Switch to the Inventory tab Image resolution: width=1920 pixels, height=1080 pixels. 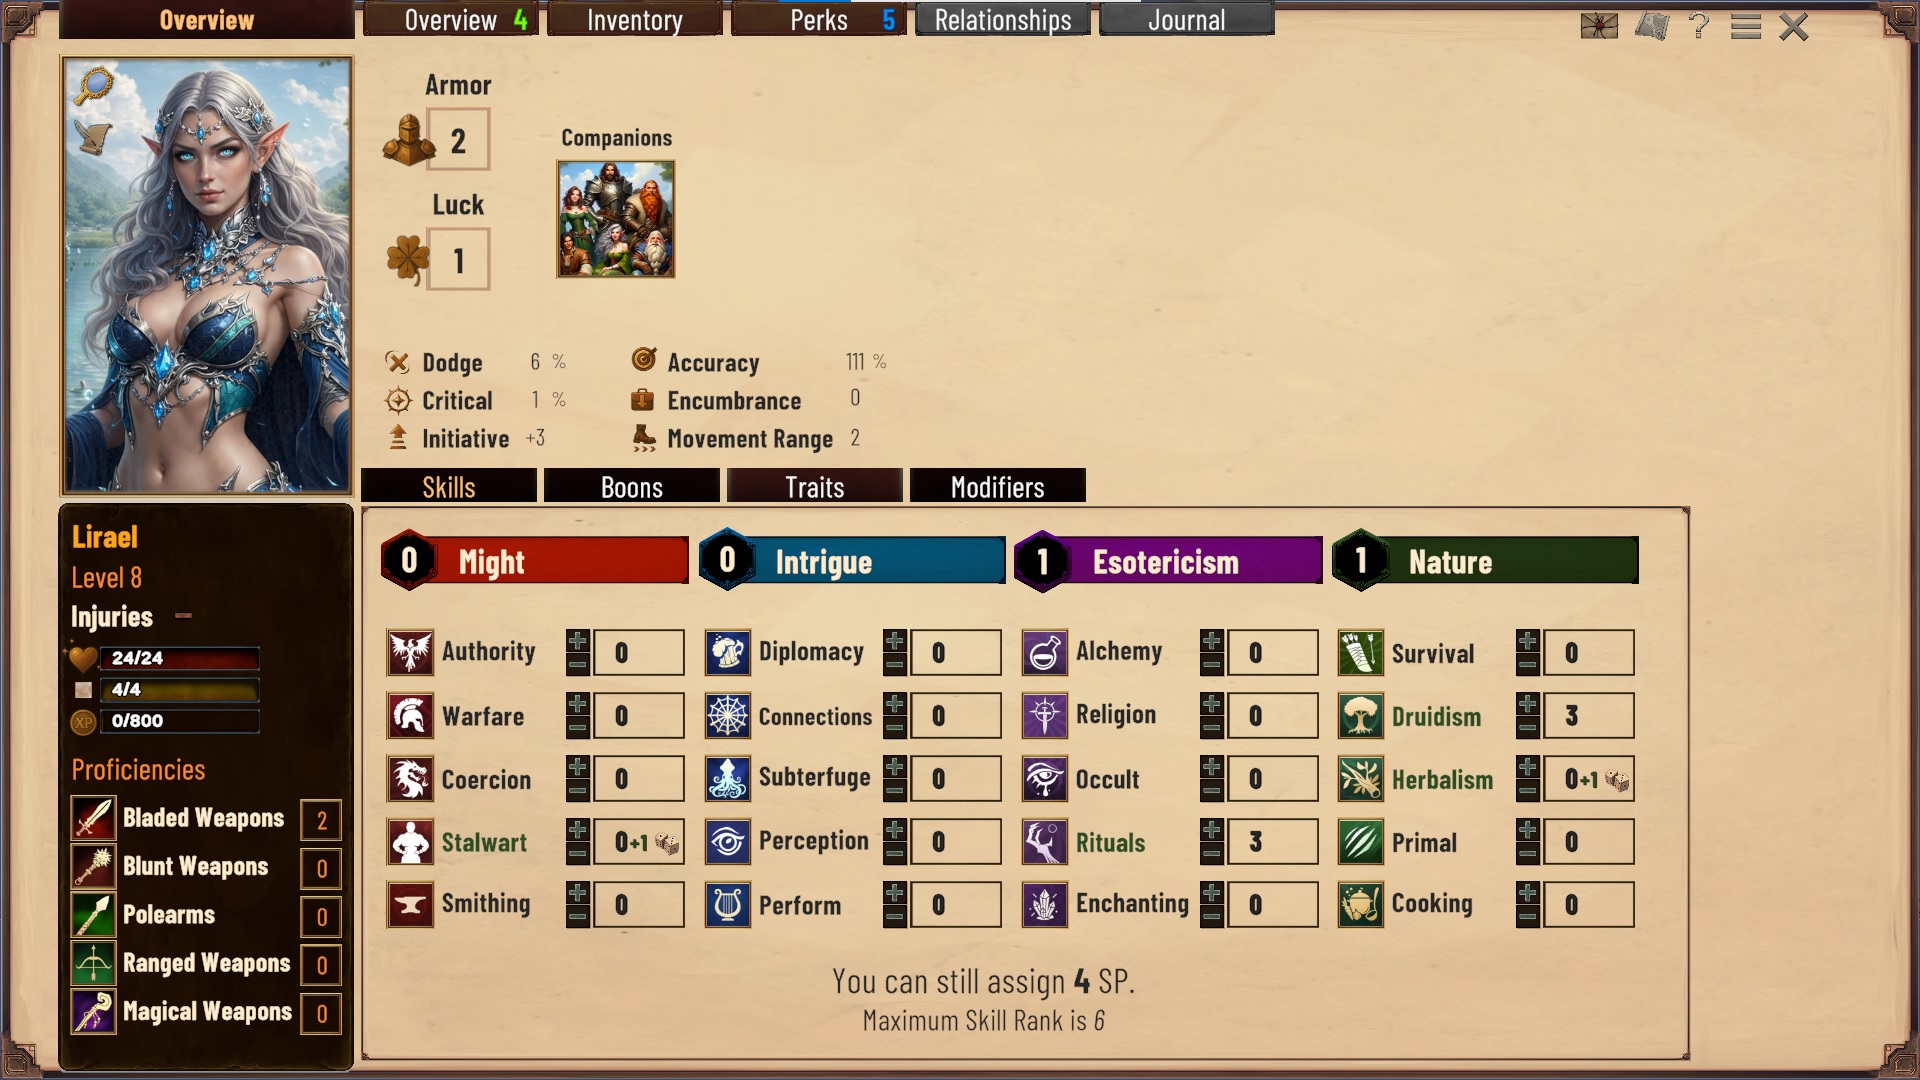[x=635, y=20]
